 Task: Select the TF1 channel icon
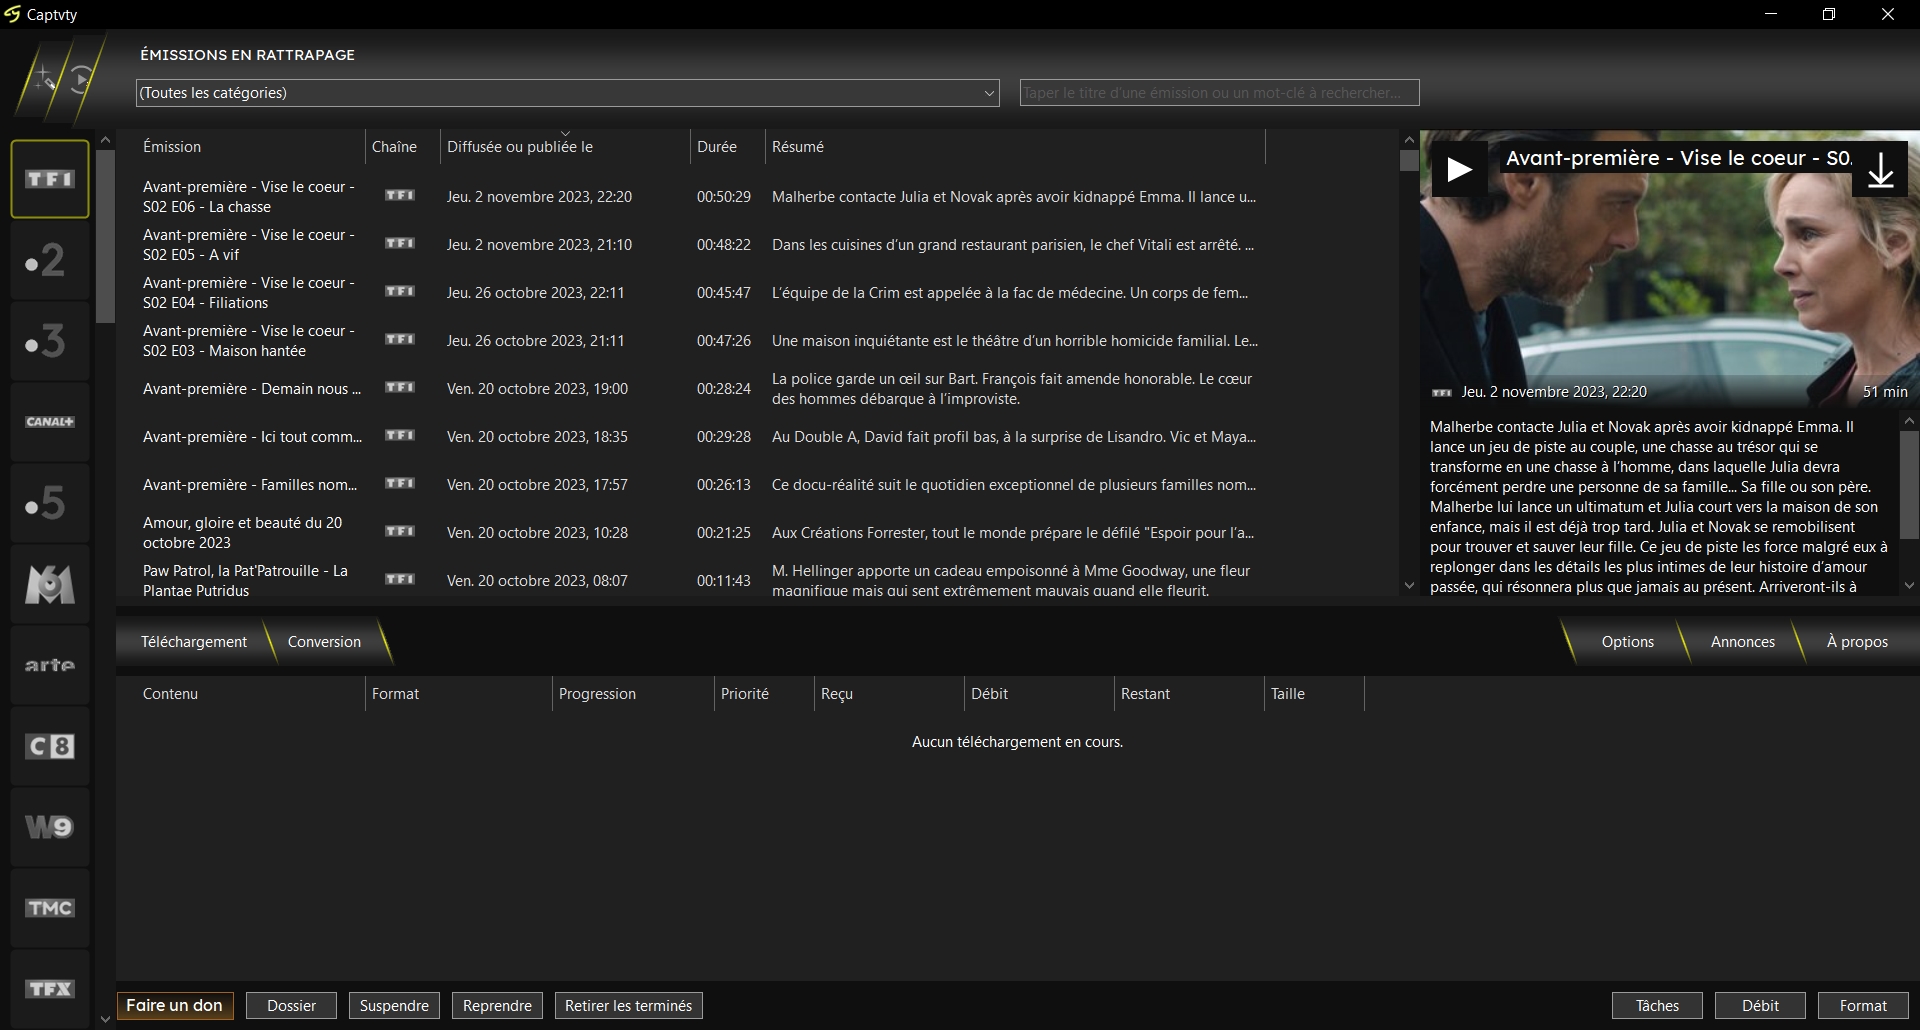(x=50, y=179)
